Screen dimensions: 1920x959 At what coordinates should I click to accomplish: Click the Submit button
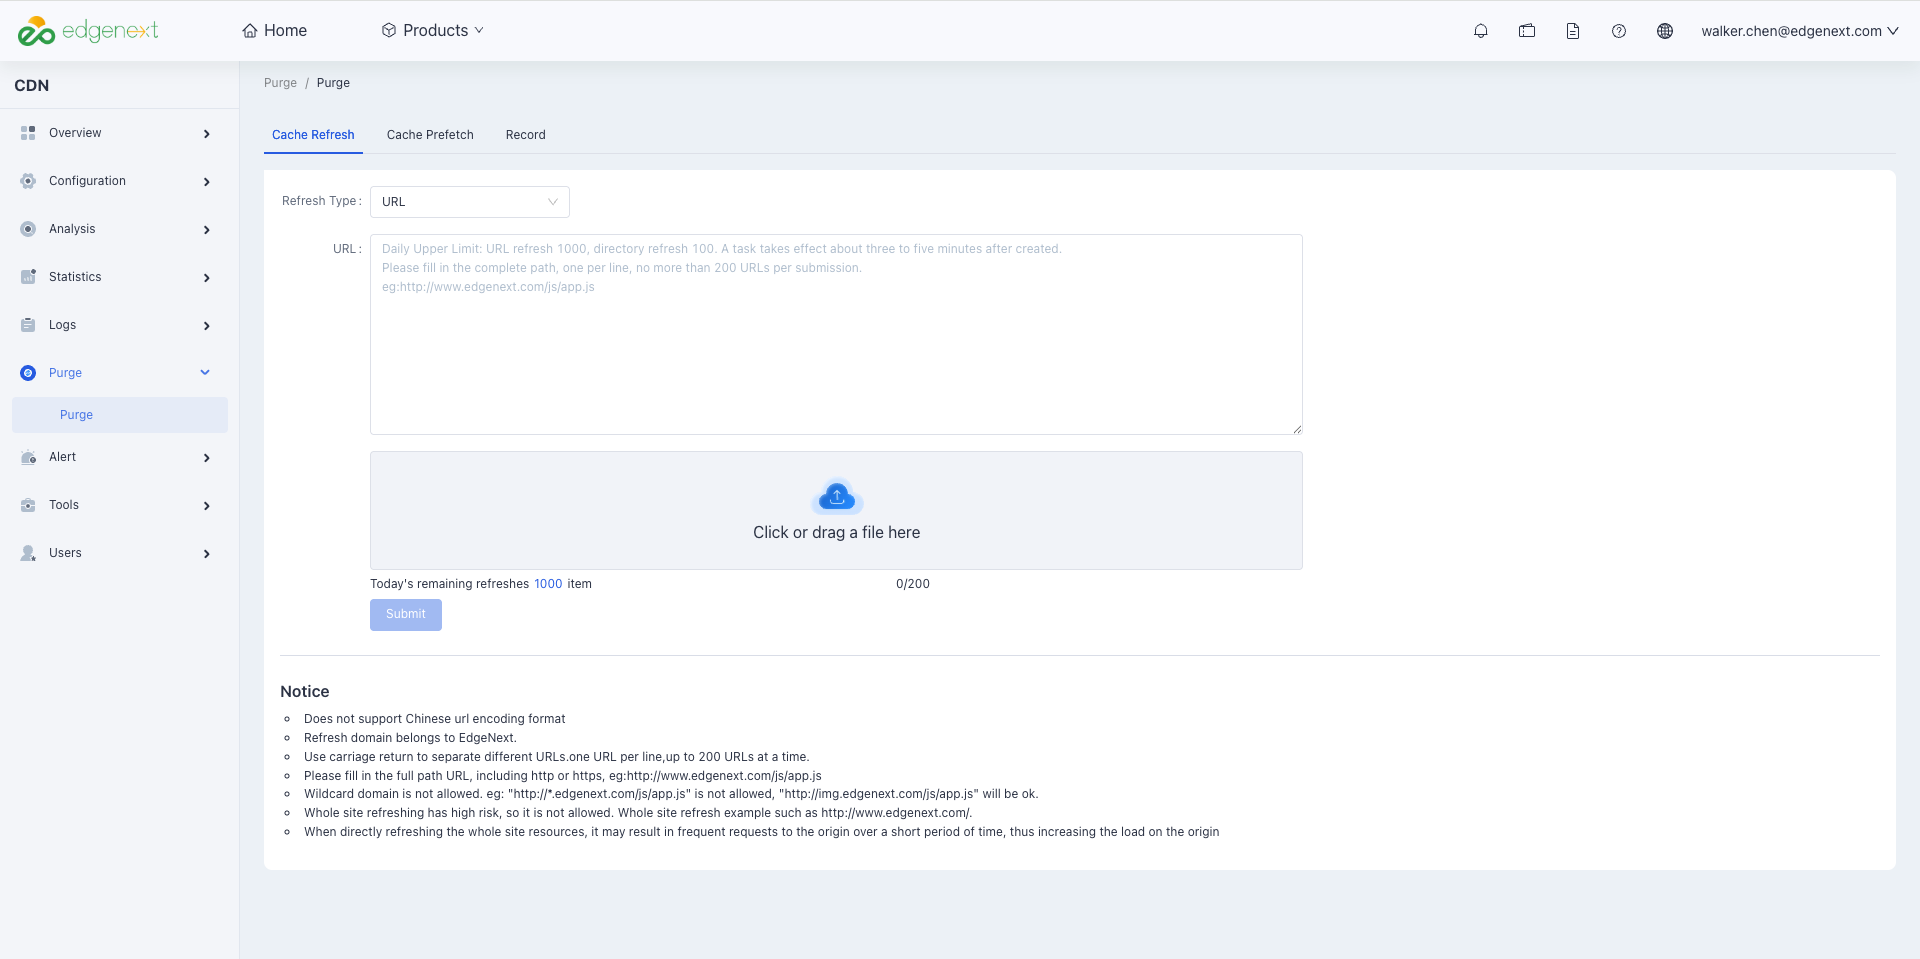(406, 615)
